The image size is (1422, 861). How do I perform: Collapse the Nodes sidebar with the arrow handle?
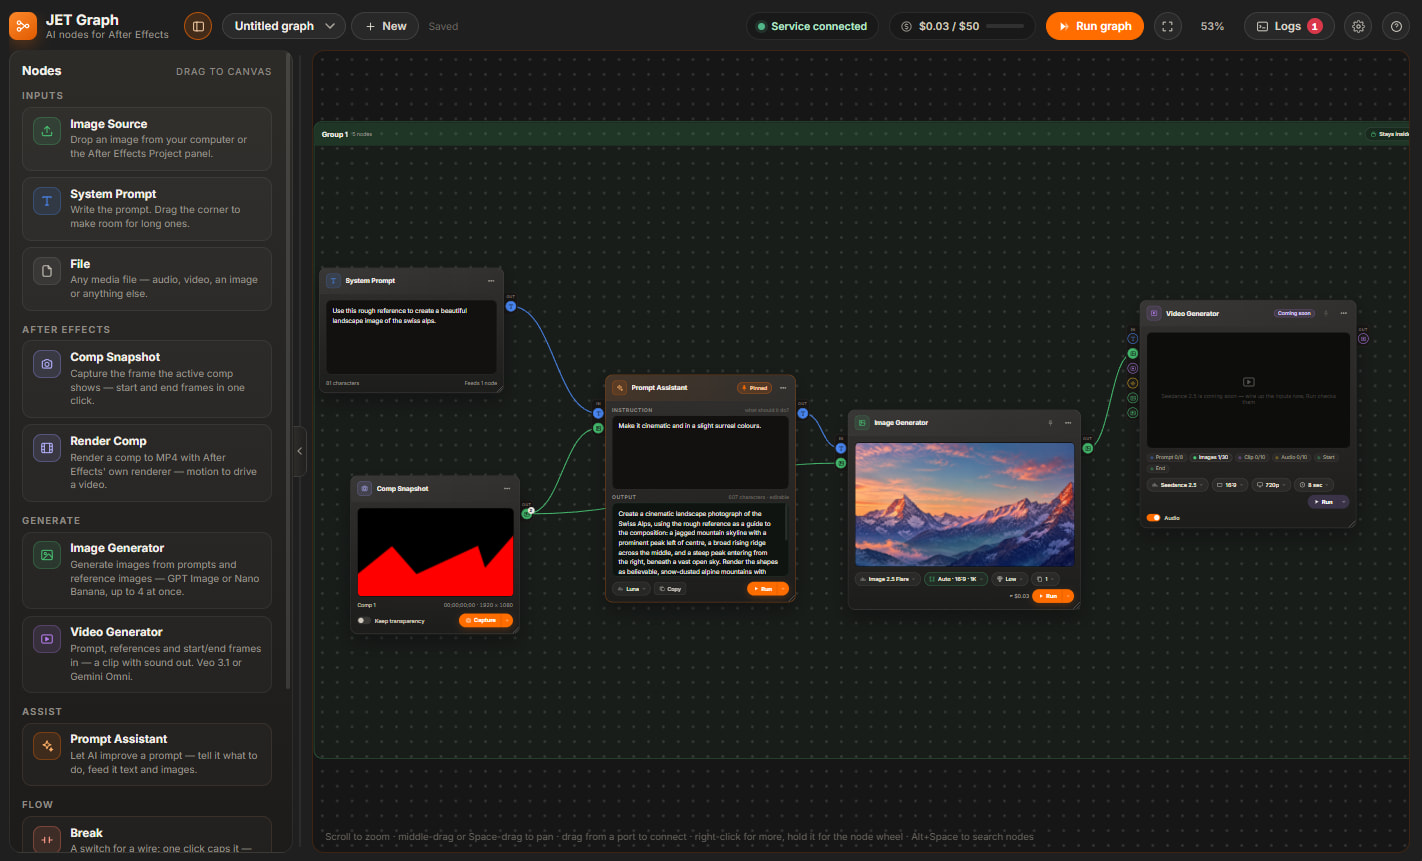300,451
